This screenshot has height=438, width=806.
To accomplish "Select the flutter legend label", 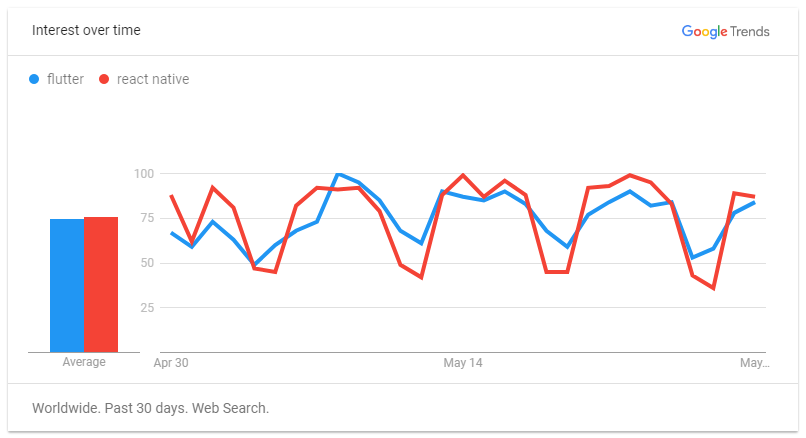I will (x=65, y=79).
